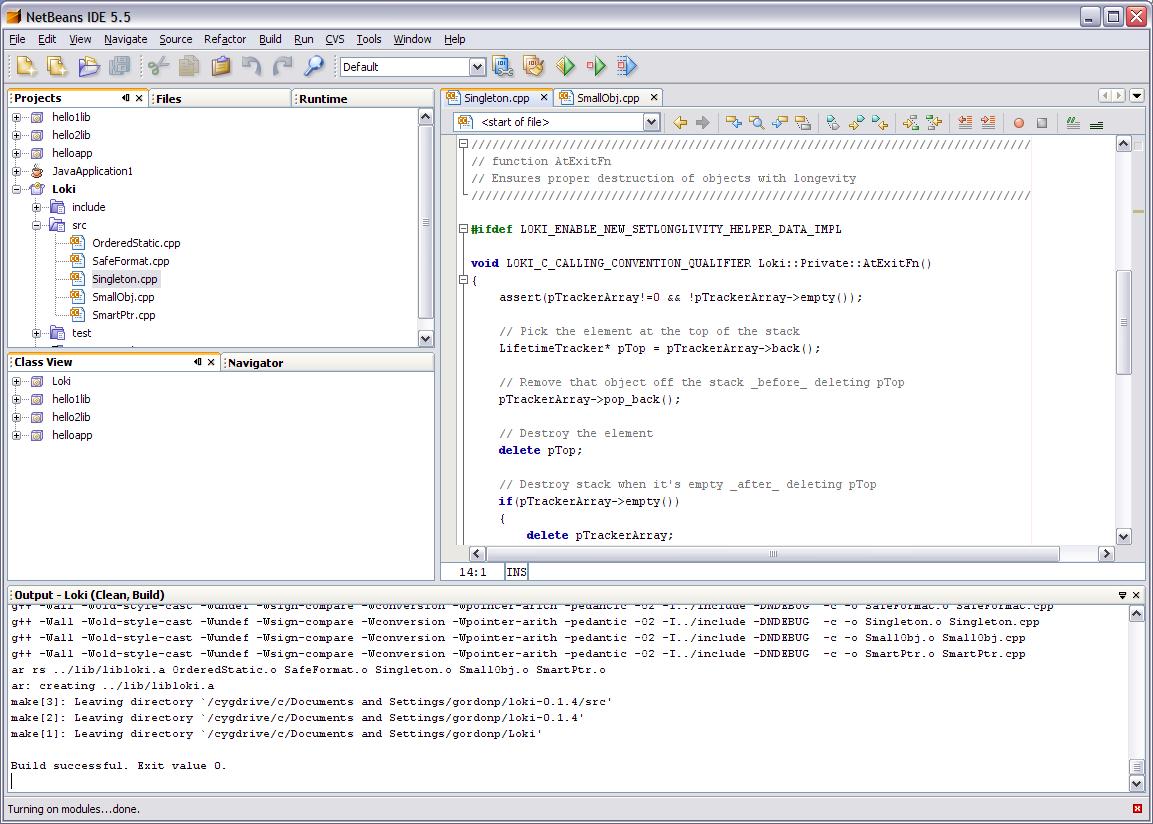Click the INS insert mode indicator

click(x=516, y=572)
